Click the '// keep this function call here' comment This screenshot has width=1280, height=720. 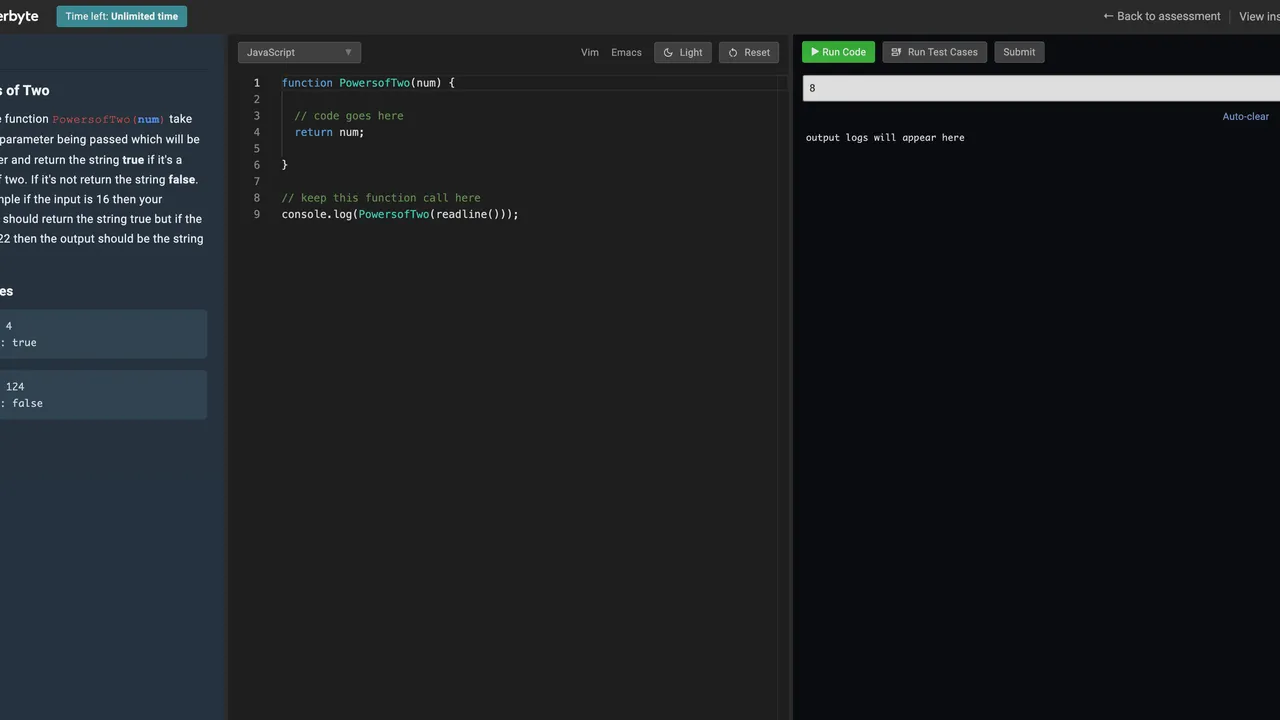381,198
